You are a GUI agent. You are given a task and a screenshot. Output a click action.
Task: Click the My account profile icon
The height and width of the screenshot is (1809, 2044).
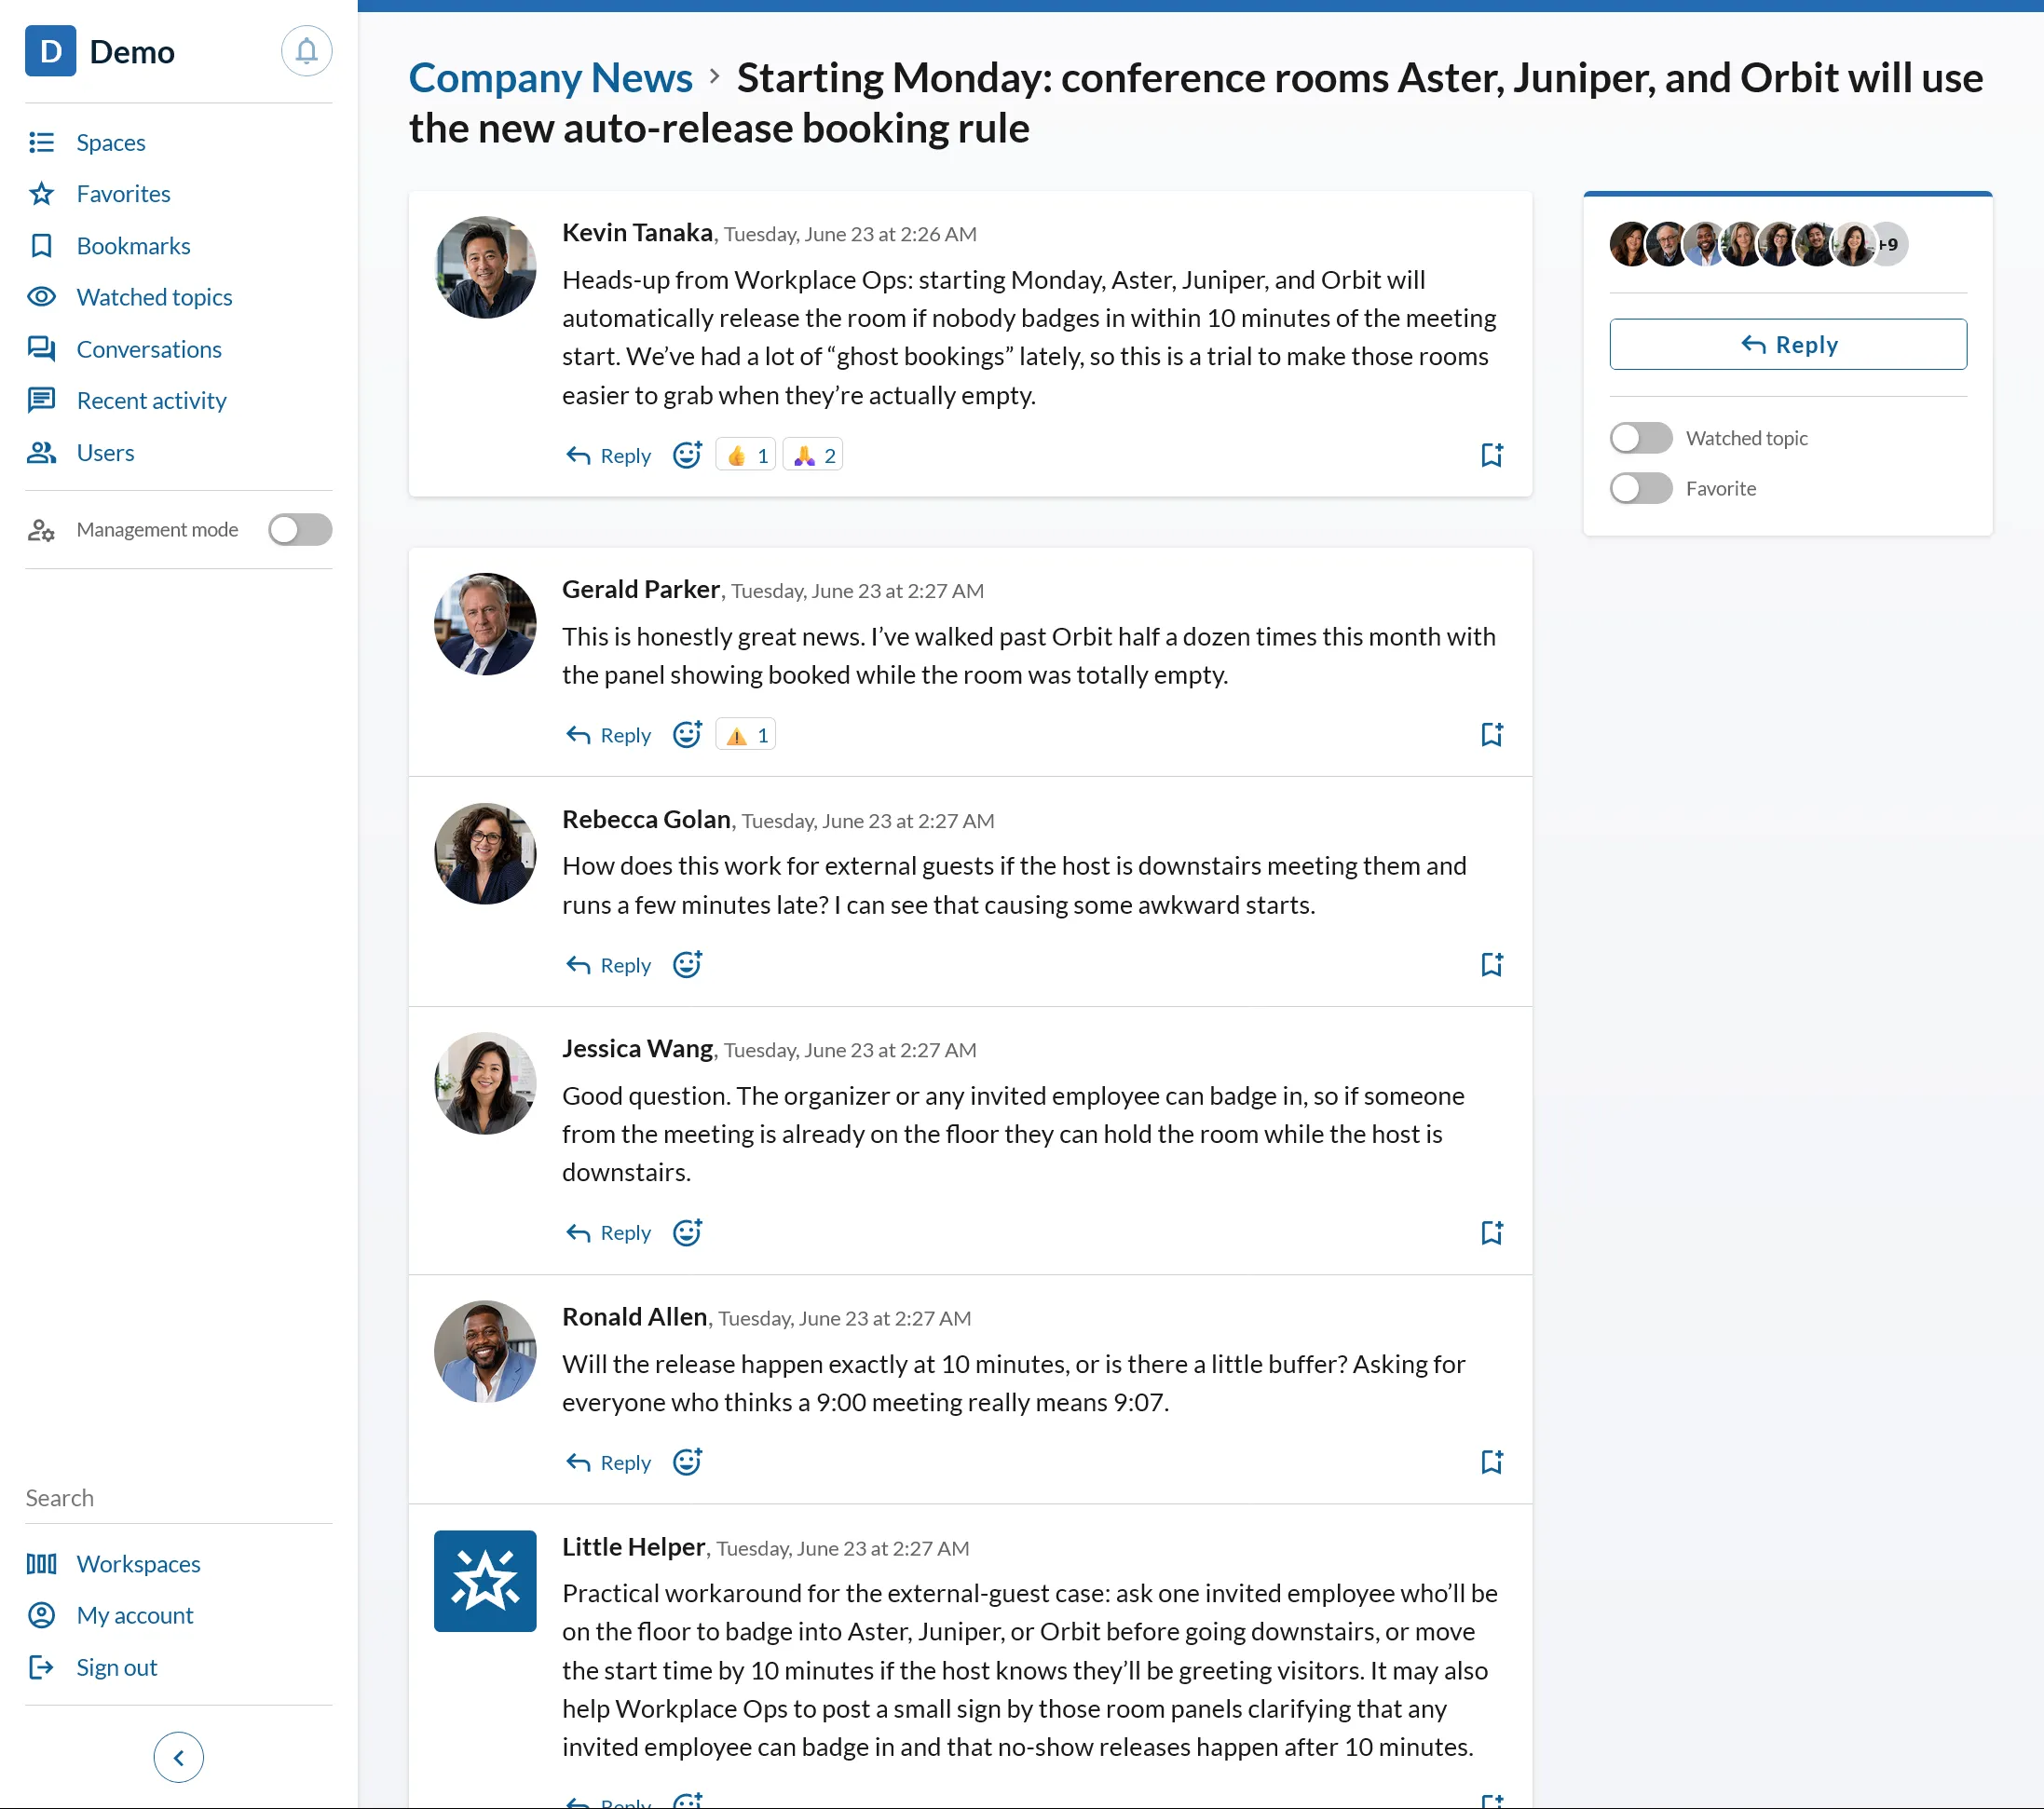coord(41,1615)
